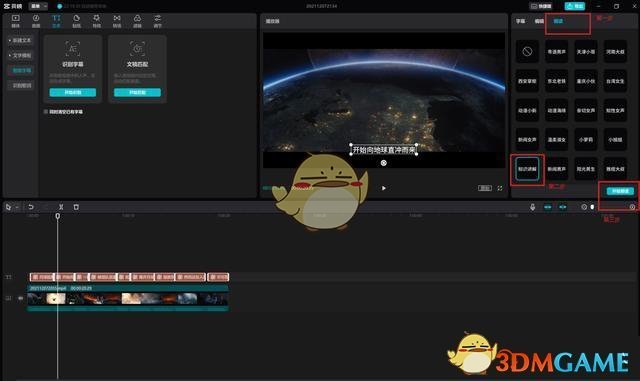Click the play button below the preview
The width and height of the screenshot is (640, 381).
pyautogui.click(x=383, y=188)
